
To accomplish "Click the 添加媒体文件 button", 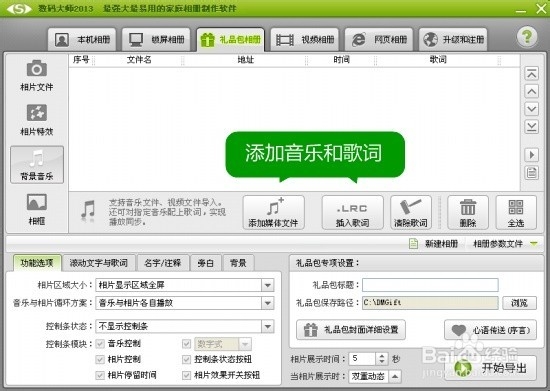I will tap(274, 213).
